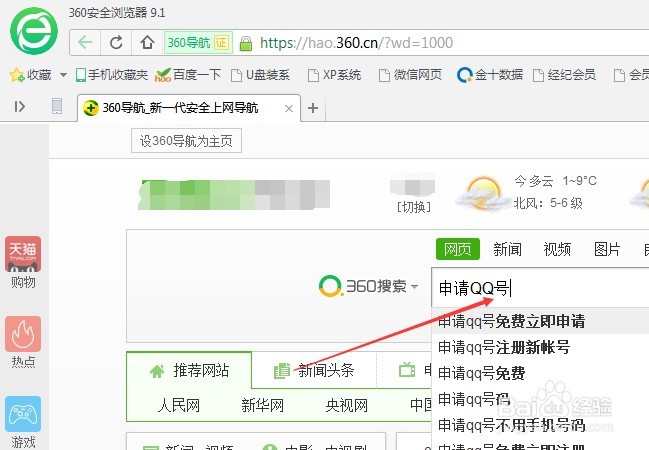Click the 360导航 certificate badge in the address bar

(x=198, y=42)
